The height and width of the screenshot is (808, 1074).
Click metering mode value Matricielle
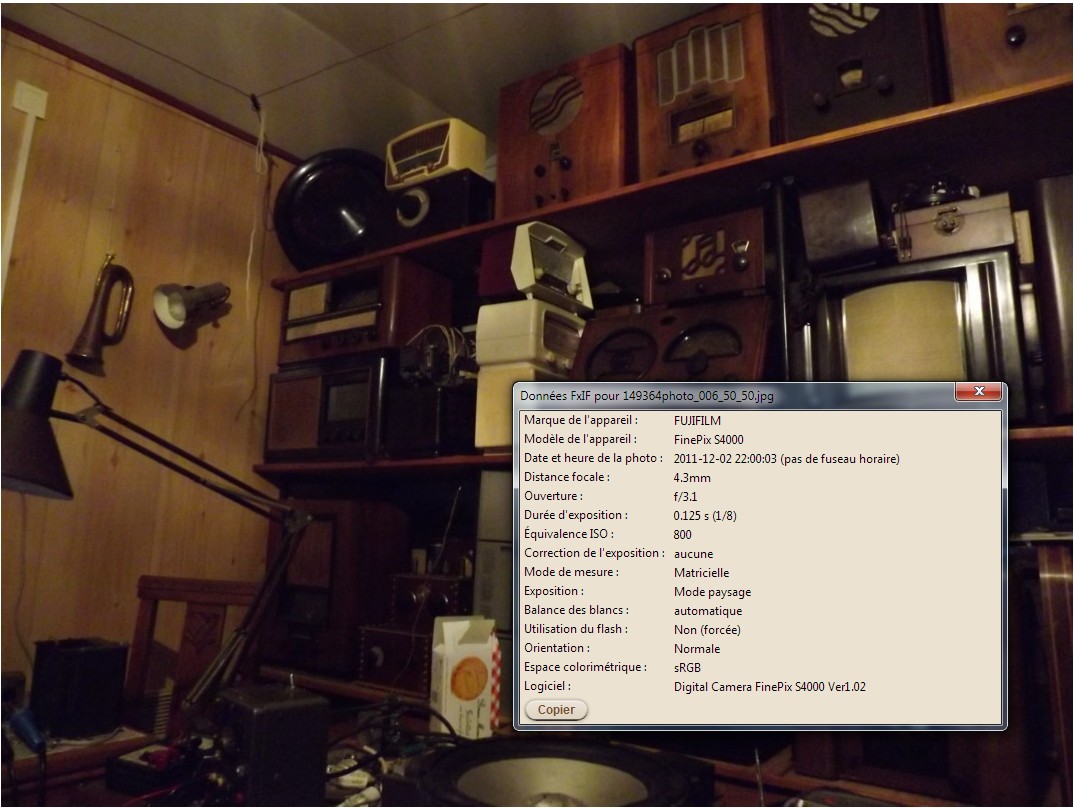[701, 573]
